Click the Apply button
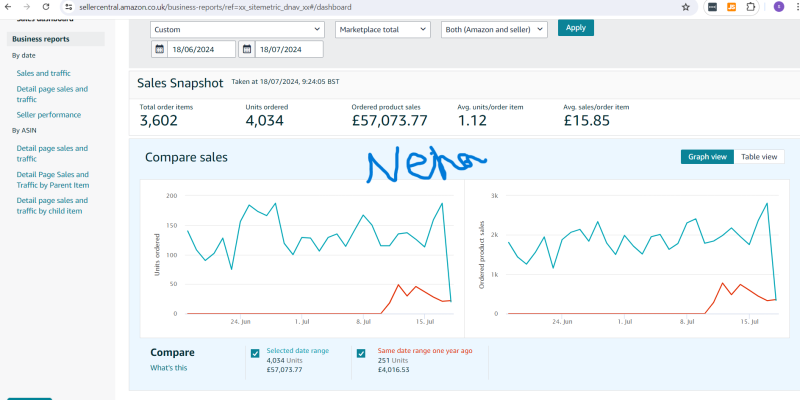Image resolution: width=800 pixels, height=400 pixels. click(x=576, y=28)
